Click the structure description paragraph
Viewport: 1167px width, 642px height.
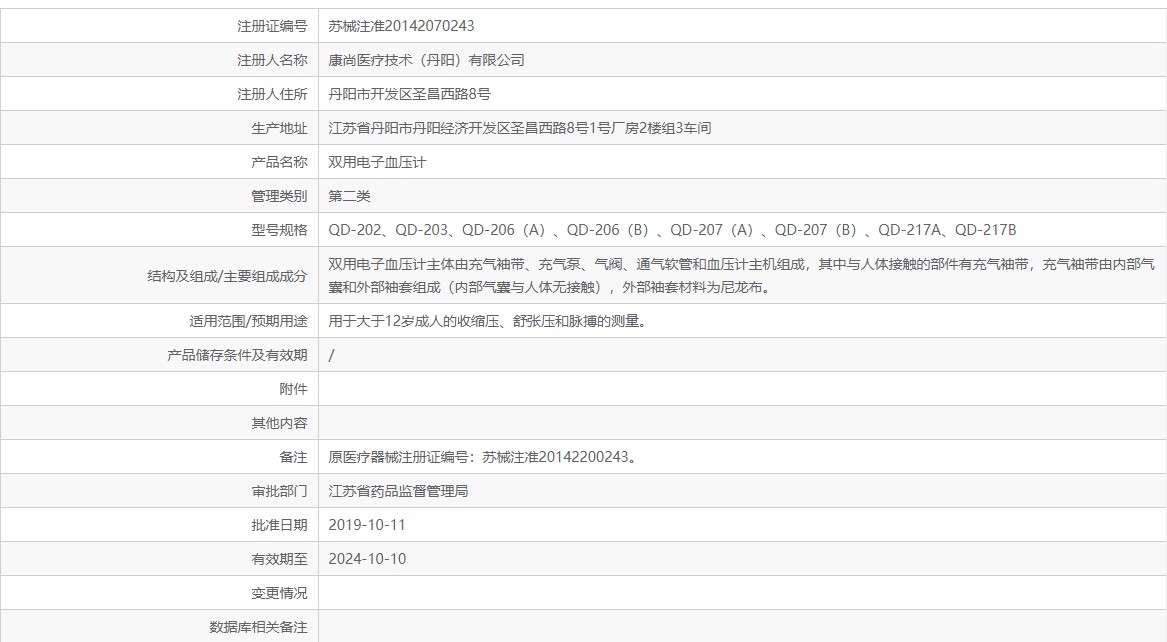(741, 275)
